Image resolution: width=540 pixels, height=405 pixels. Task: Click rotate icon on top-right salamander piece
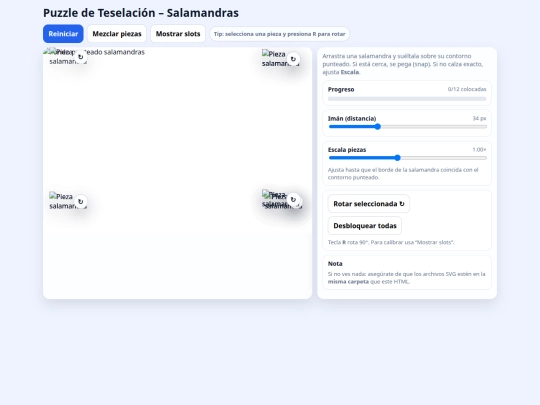click(x=293, y=59)
